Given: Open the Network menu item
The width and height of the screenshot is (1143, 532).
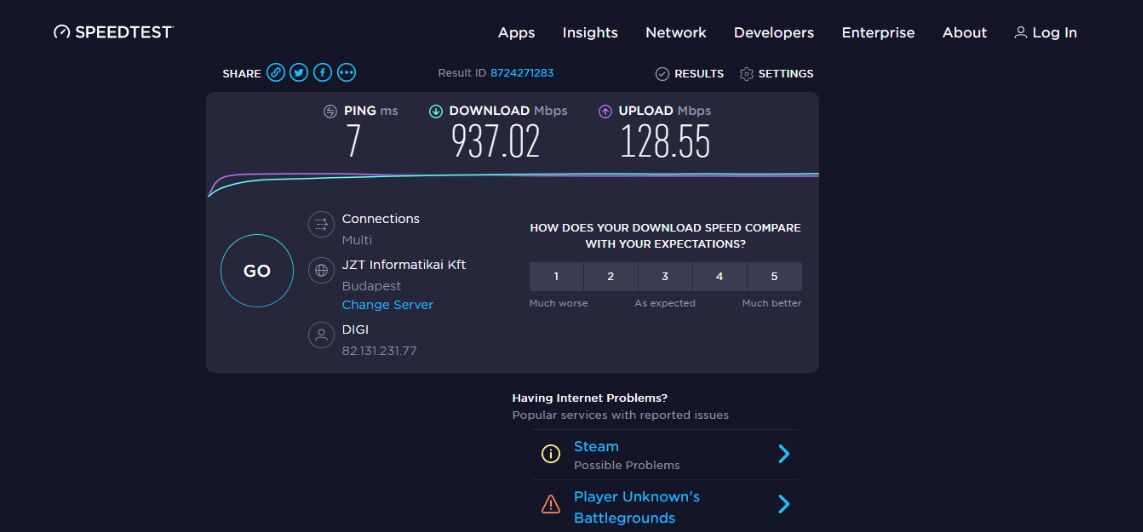Looking at the screenshot, I should [x=676, y=33].
